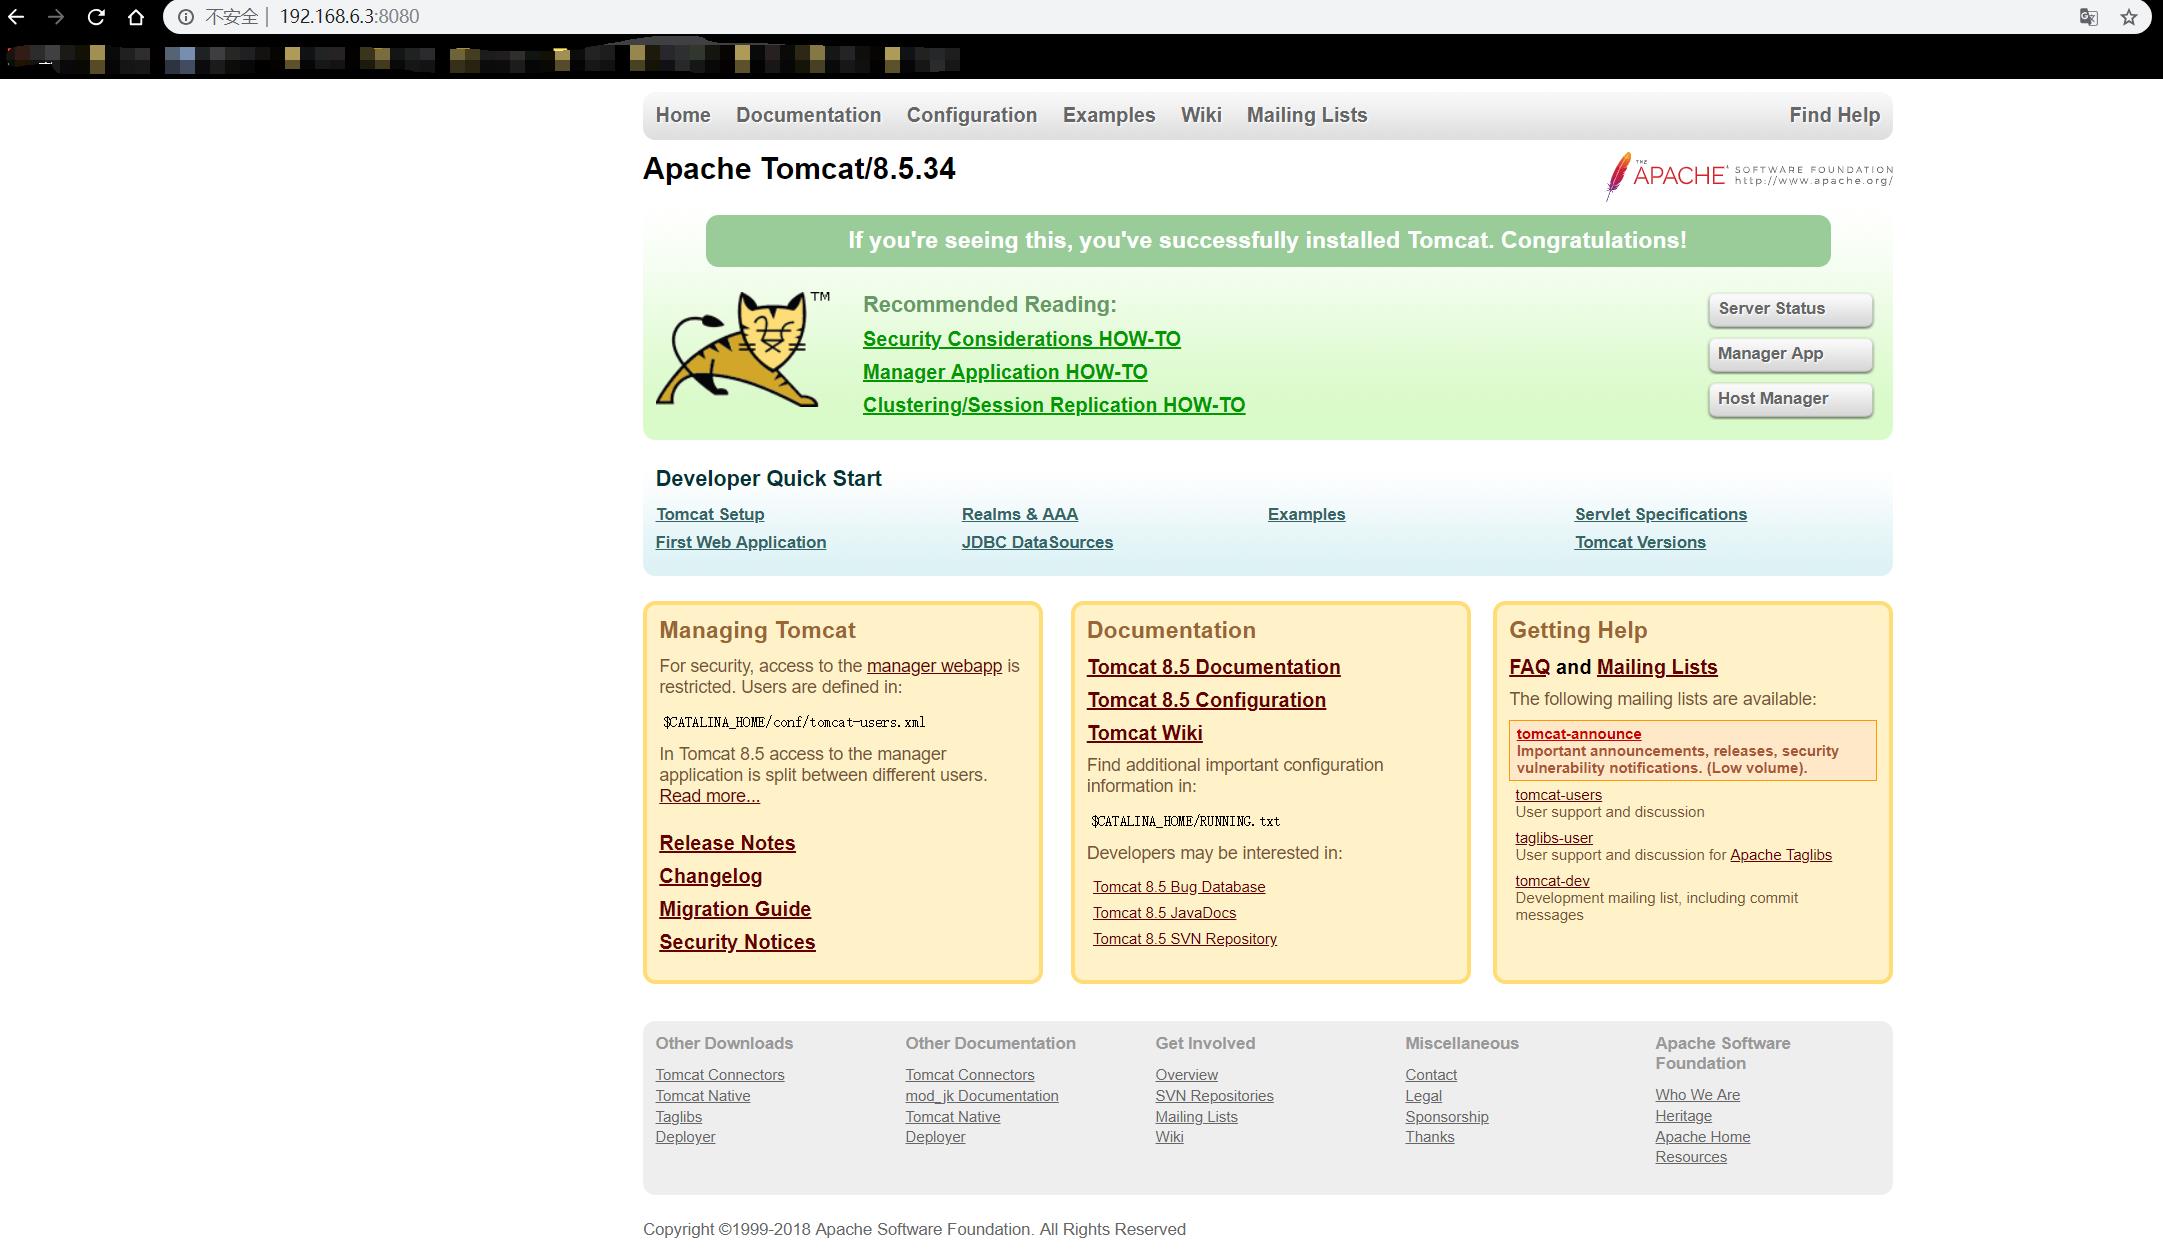This screenshot has width=2163, height=1256.
Task: Click the Manager App button
Action: (1790, 354)
